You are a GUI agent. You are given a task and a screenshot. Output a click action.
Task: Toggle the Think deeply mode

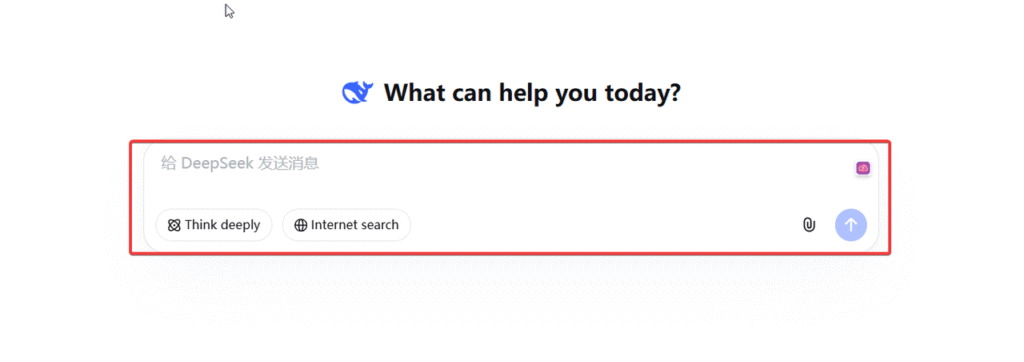[214, 225]
